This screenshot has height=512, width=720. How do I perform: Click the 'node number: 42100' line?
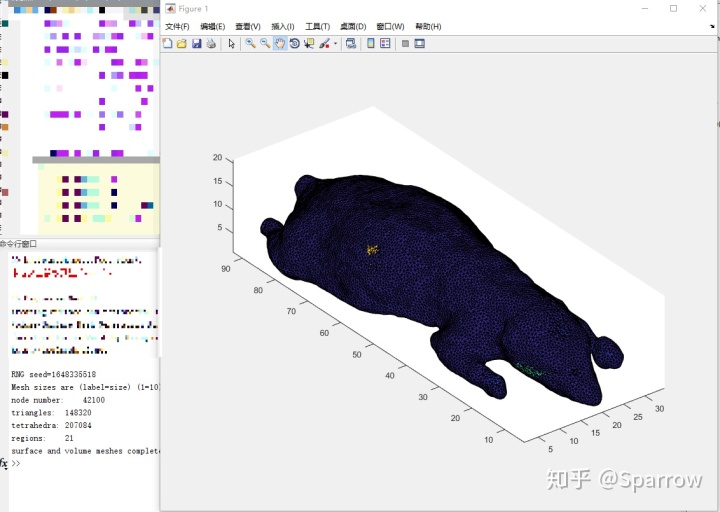(58, 400)
